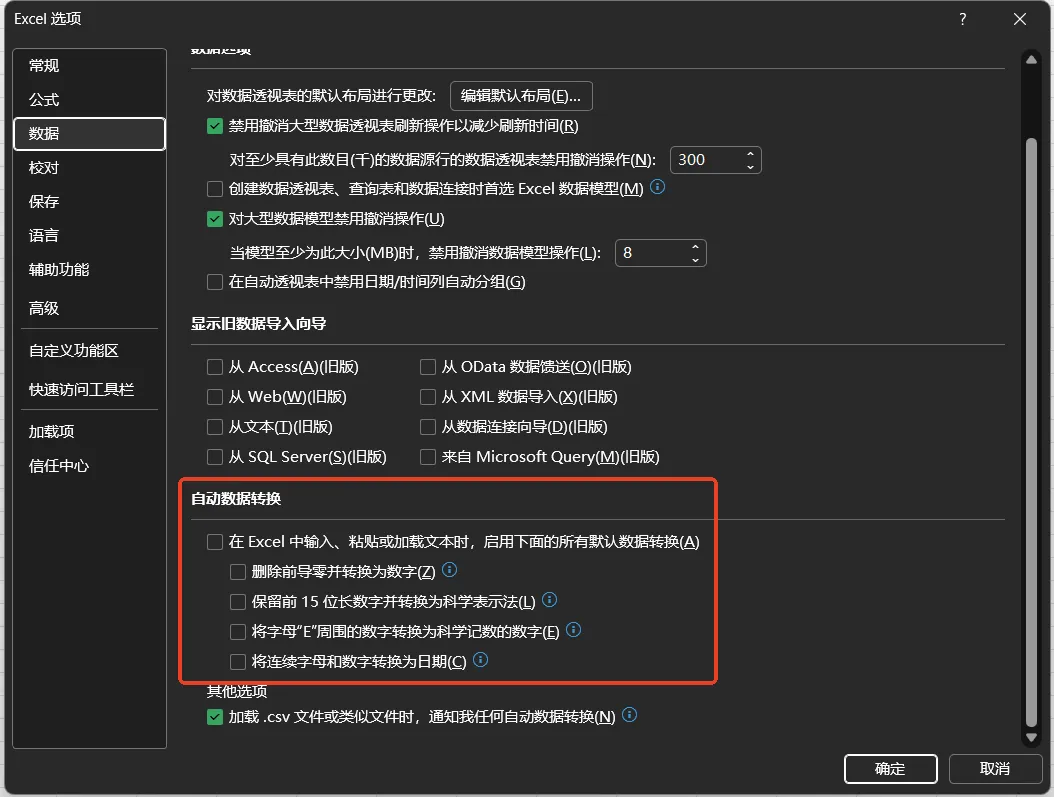Open 快速访问工具栏 settings
Image resolution: width=1054 pixels, height=797 pixels.
click(89, 390)
